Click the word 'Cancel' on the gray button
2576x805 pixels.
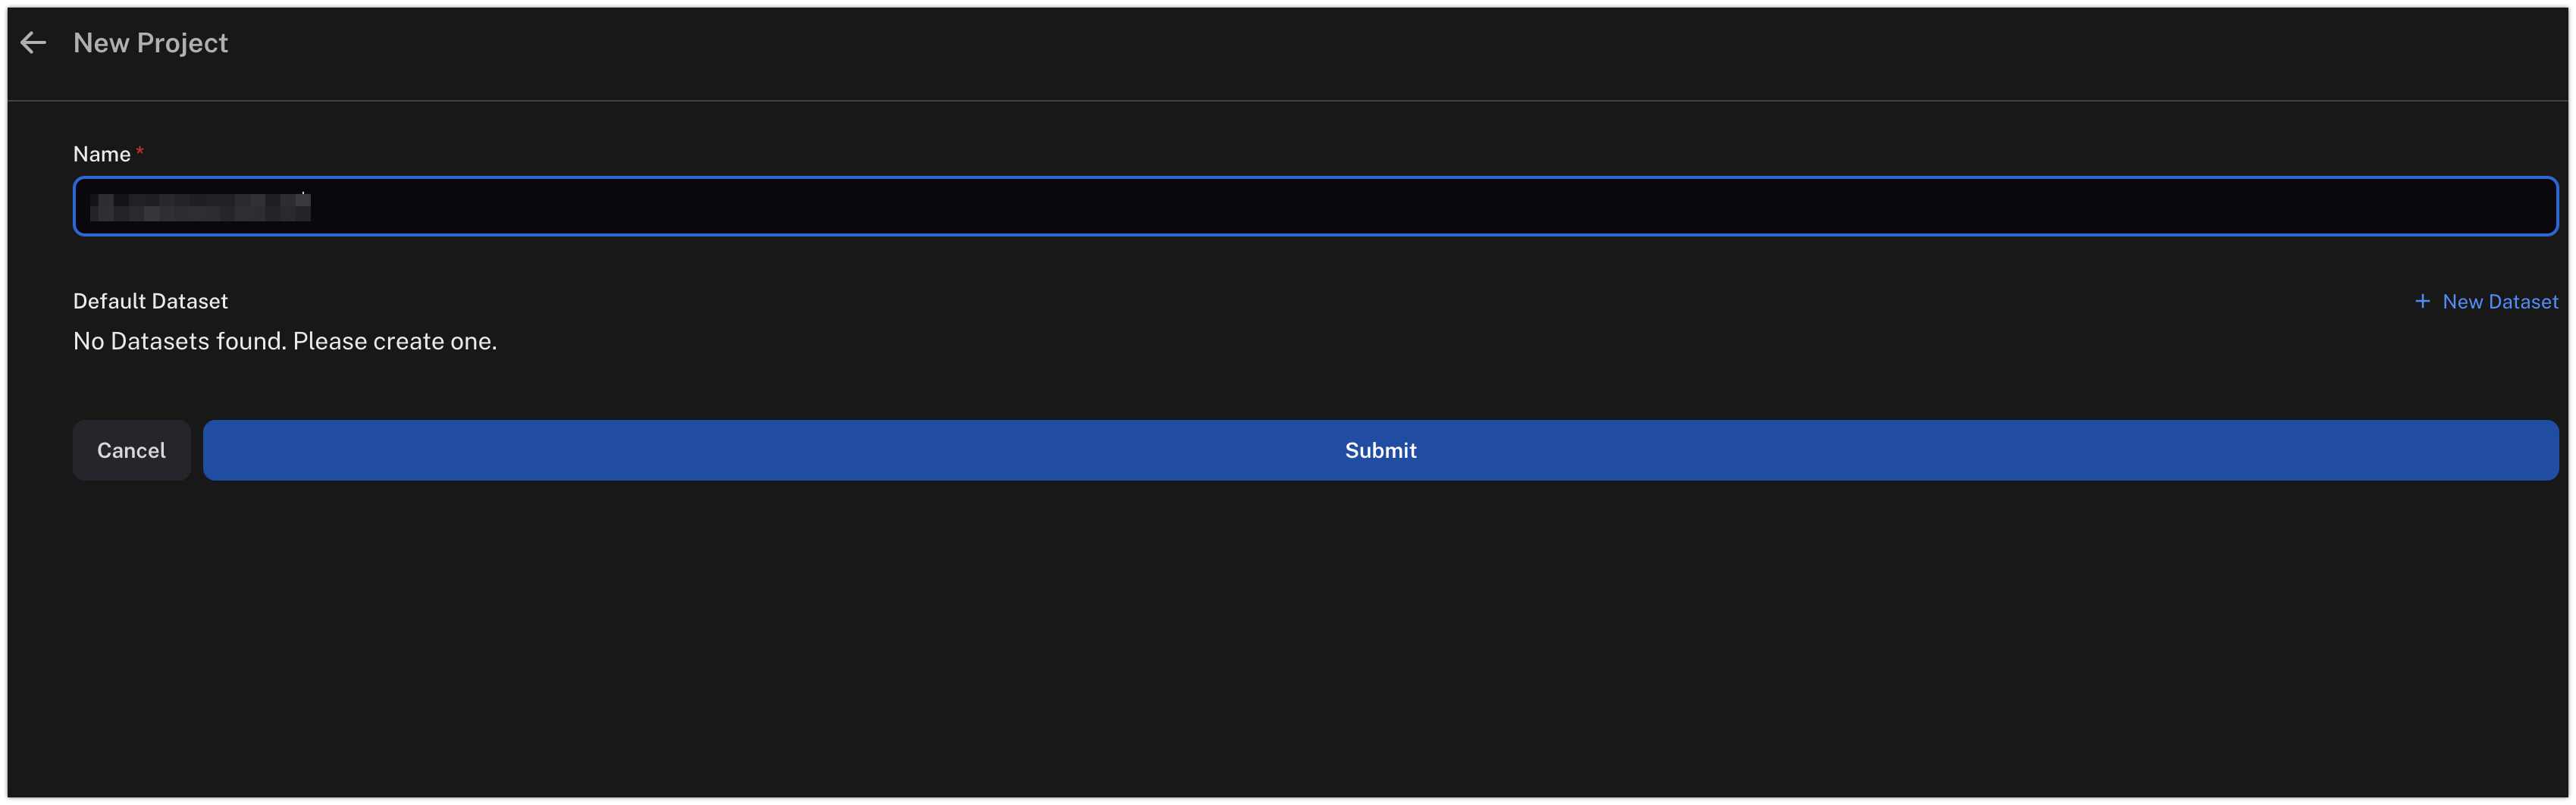click(131, 450)
